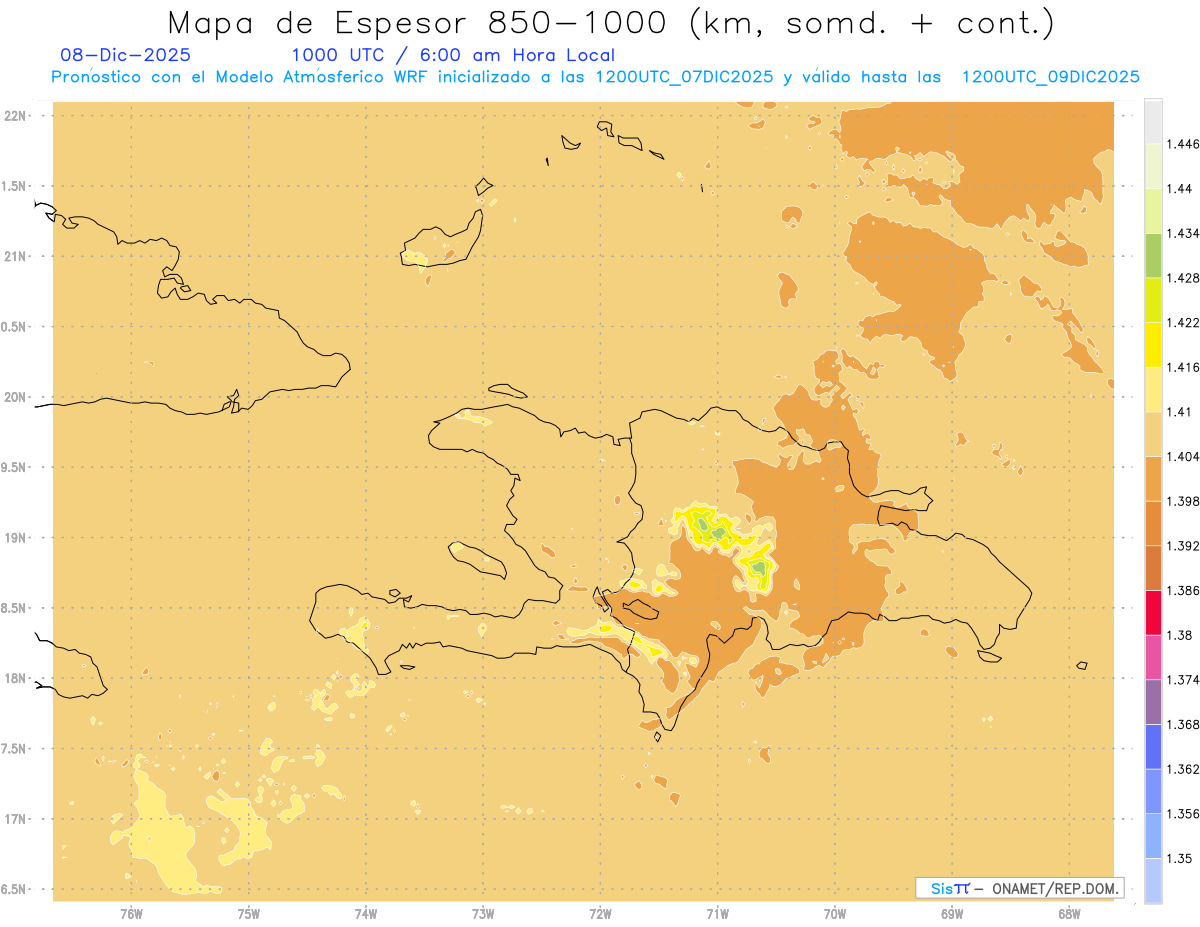Screen dimensions: 1200x927
Task: Click the purple colorbar segment between 1.368 and 1.374
Action: tap(1153, 702)
